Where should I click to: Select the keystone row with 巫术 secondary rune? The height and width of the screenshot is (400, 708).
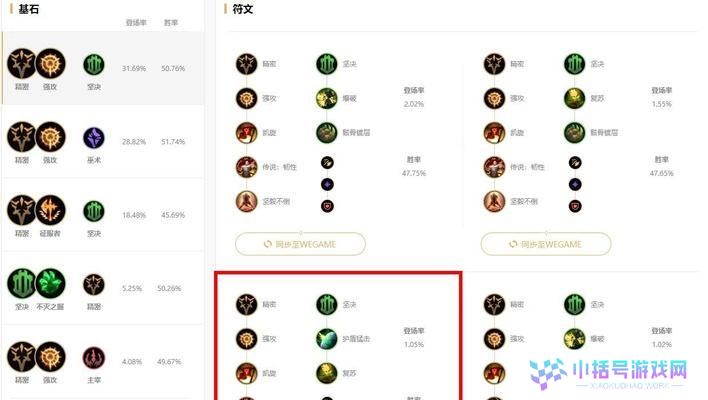coord(103,141)
